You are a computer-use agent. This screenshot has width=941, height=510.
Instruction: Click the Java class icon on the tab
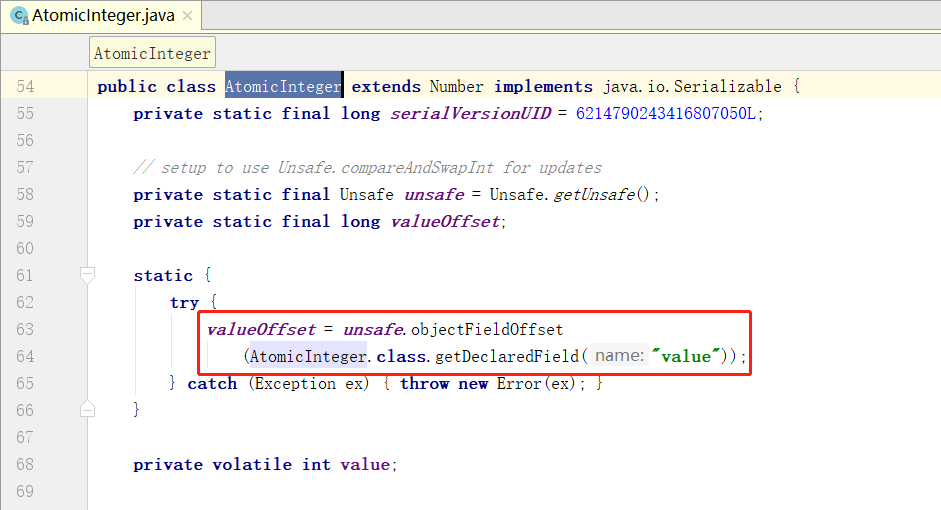point(19,16)
